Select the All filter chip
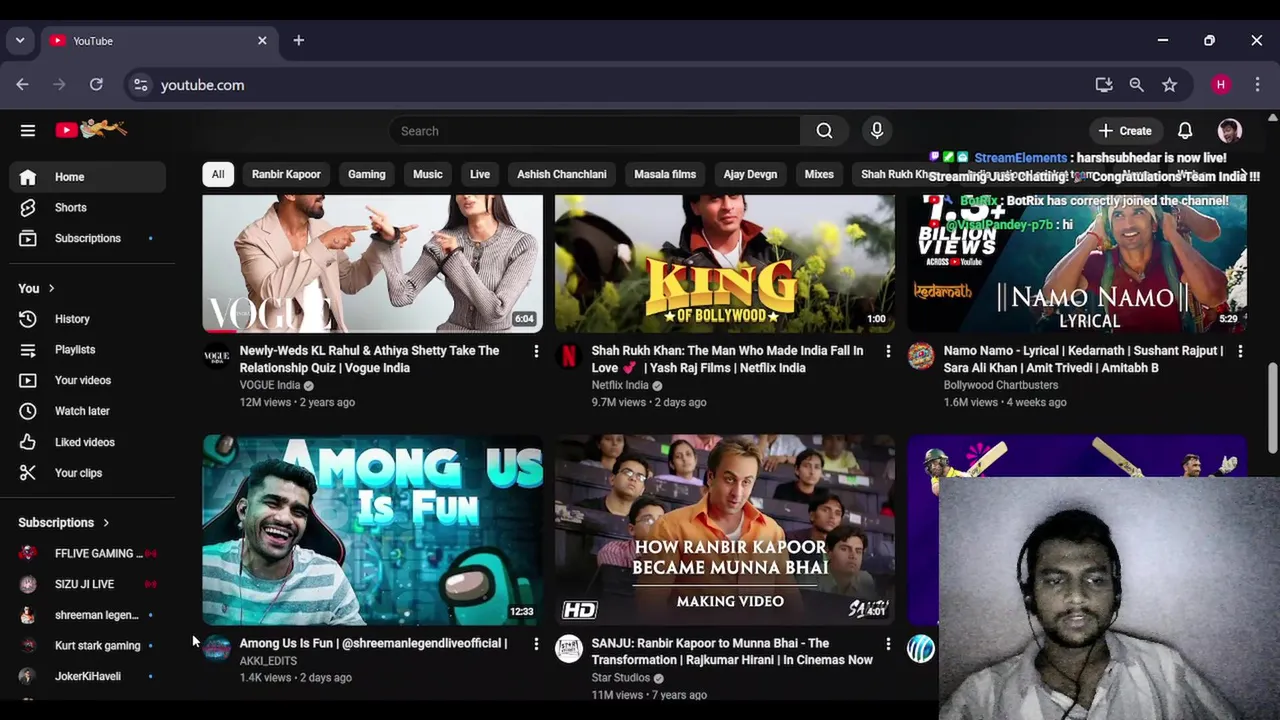1280x720 pixels. 217,174
